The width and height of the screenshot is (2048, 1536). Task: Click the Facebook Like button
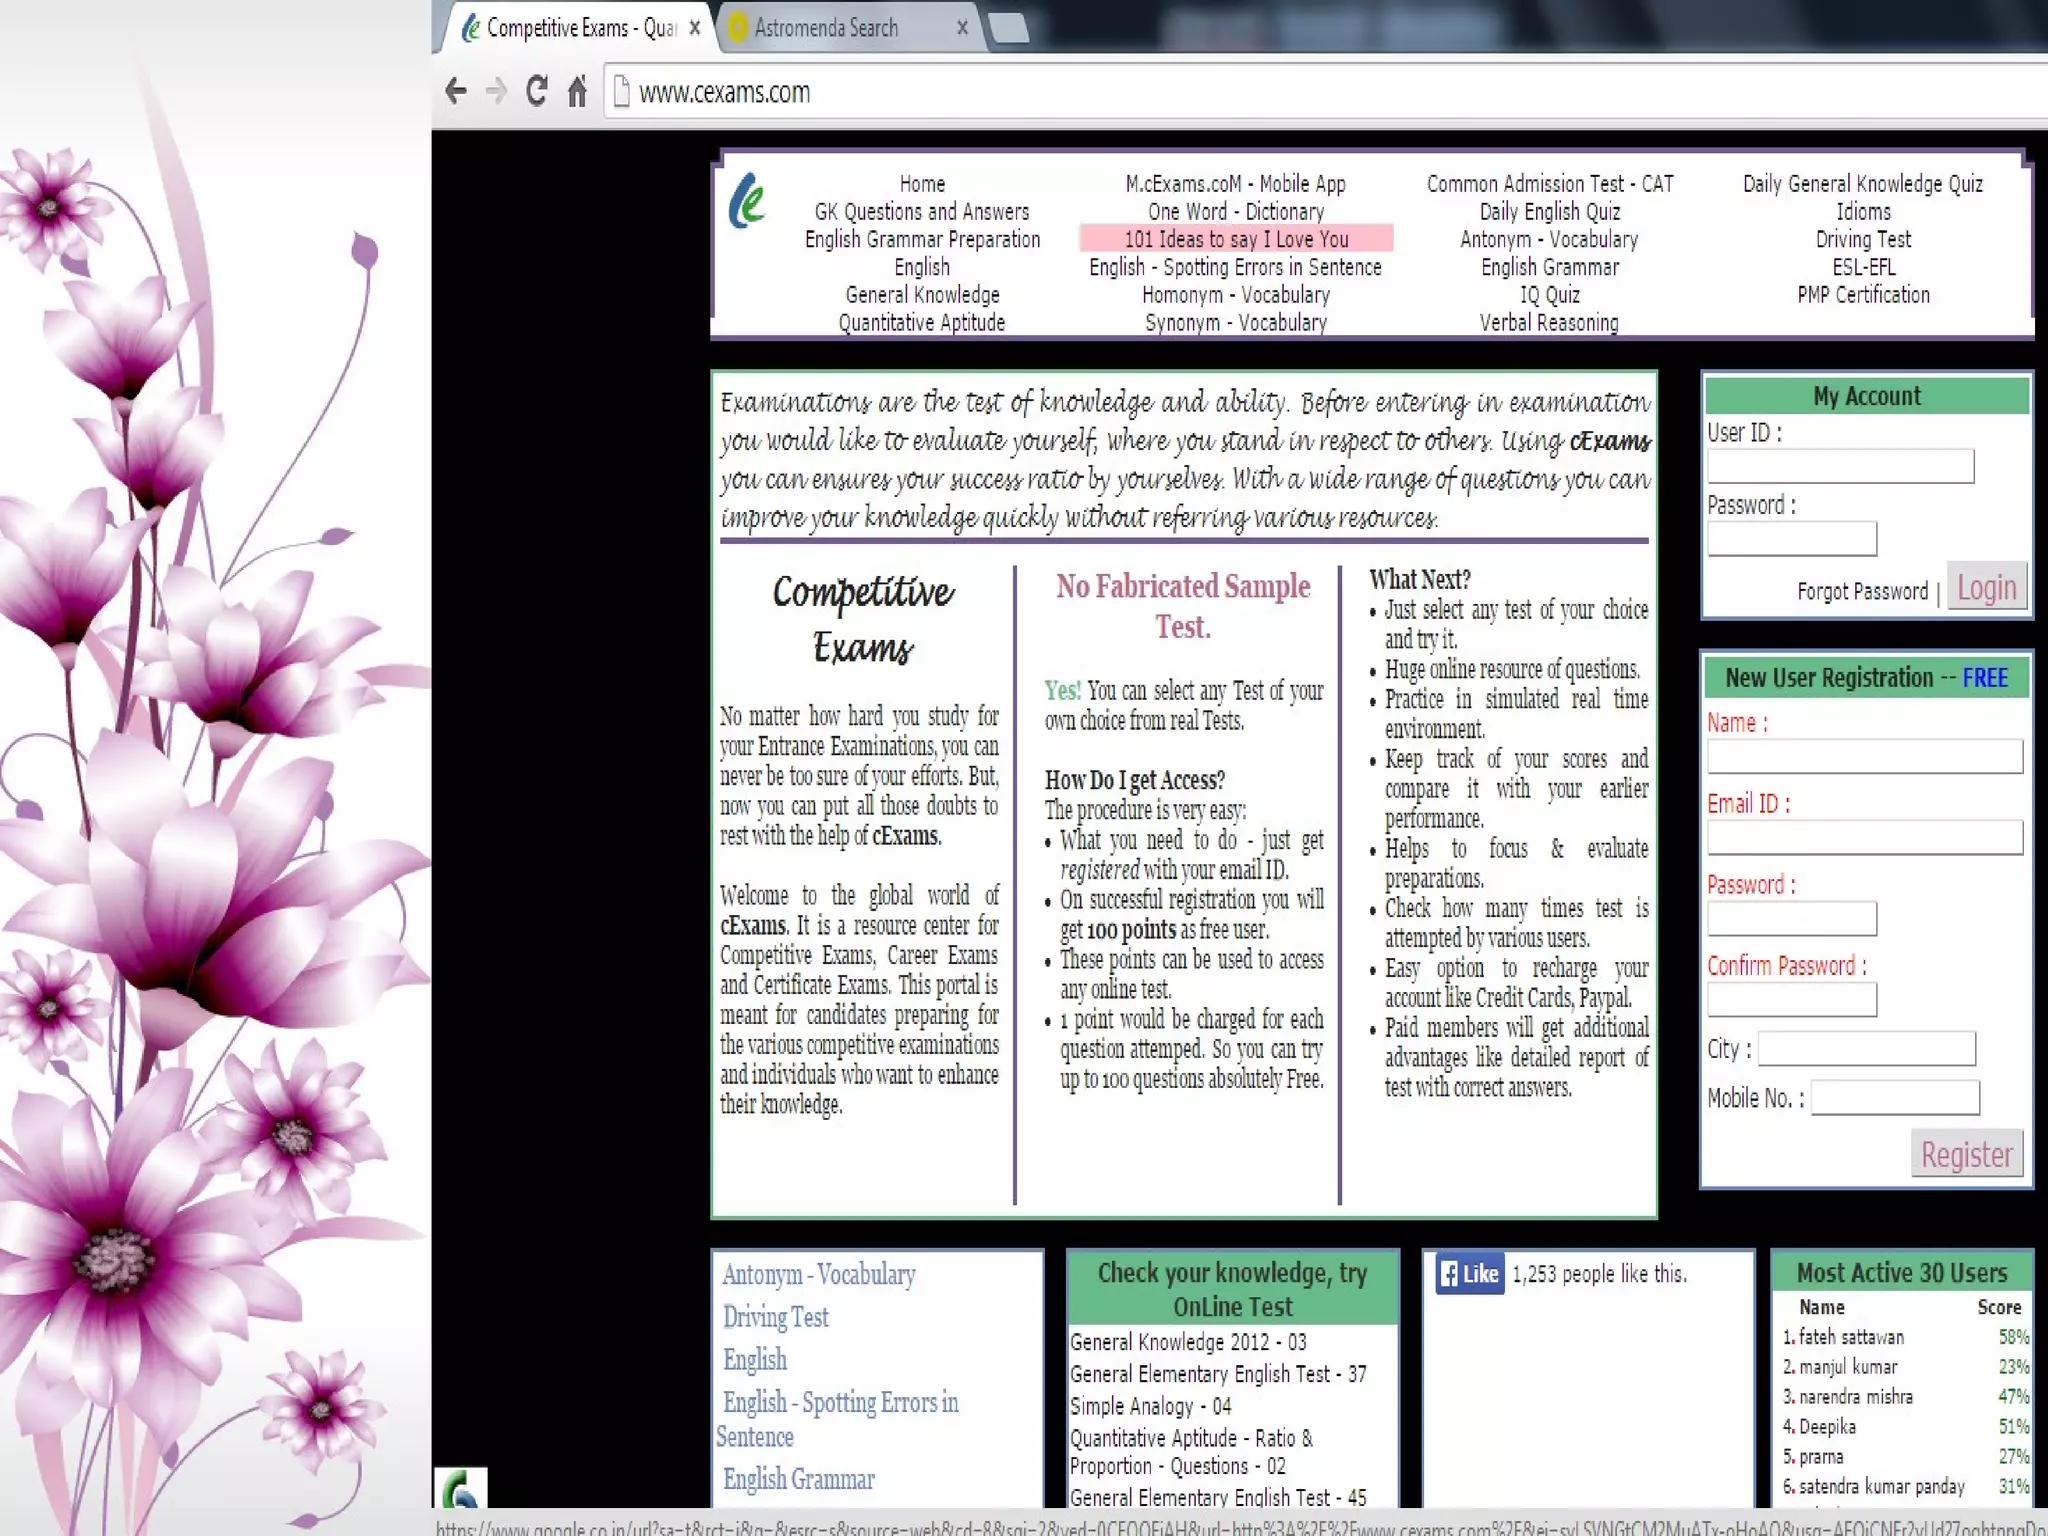point(1469,1273)
